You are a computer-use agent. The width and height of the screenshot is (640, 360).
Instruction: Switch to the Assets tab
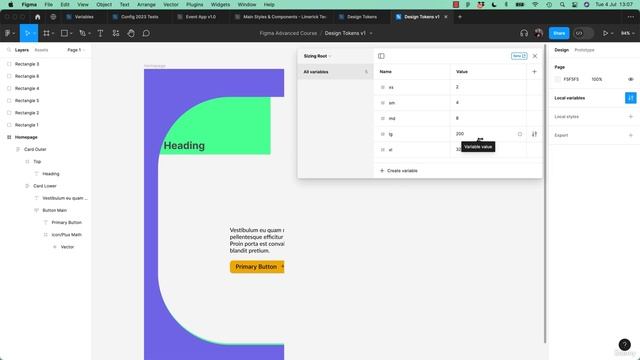click(x=41, y=50)
